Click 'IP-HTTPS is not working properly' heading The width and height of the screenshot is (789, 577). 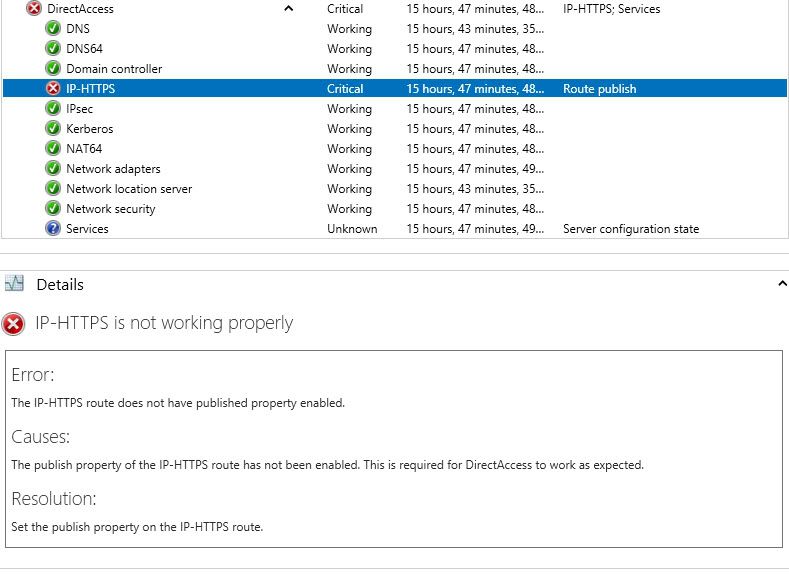click(164, 323)
